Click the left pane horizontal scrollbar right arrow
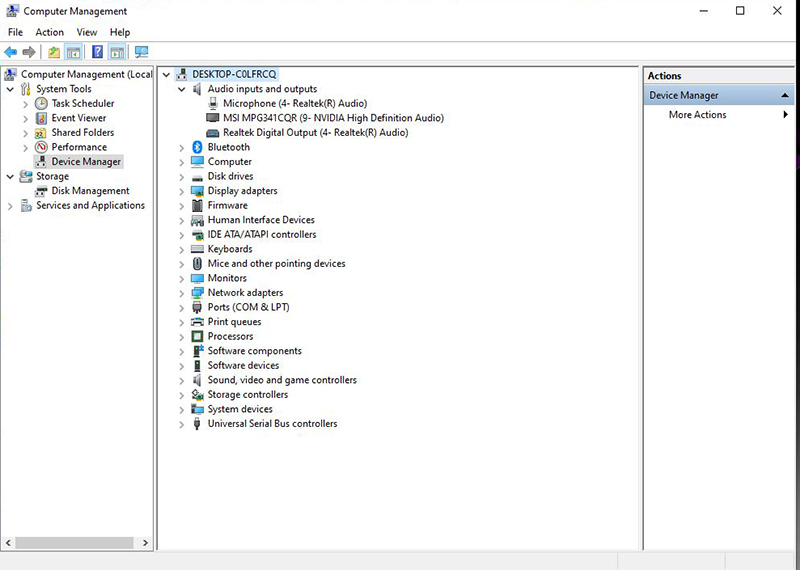The width and height of the screenshot is (800, 570). [x=146, y=543]
